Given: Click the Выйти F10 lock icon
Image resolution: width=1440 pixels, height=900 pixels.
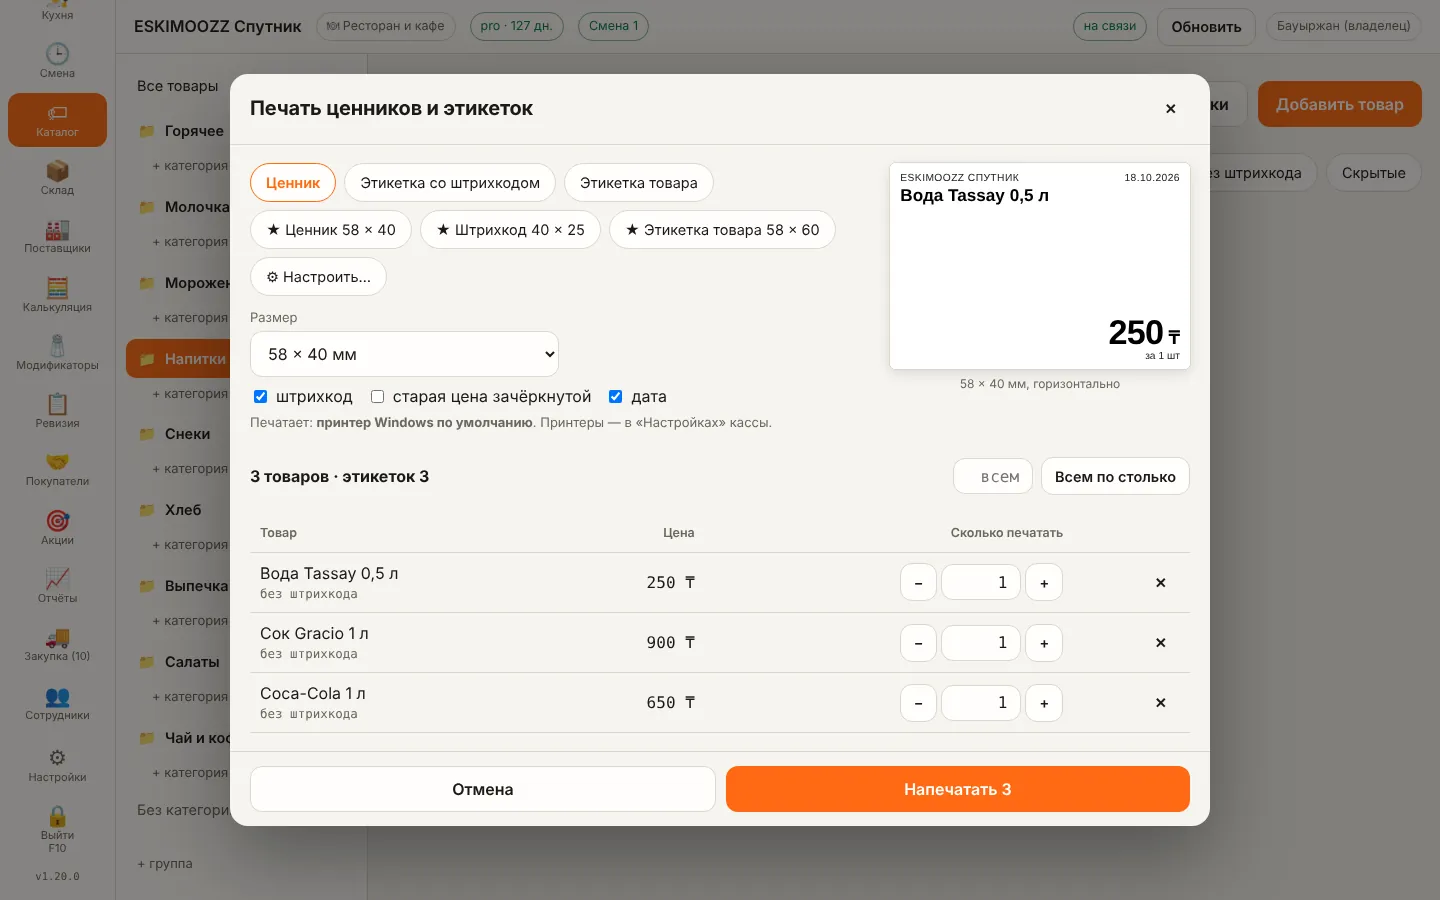Looking at the screenshot, I should coord(57,828).
